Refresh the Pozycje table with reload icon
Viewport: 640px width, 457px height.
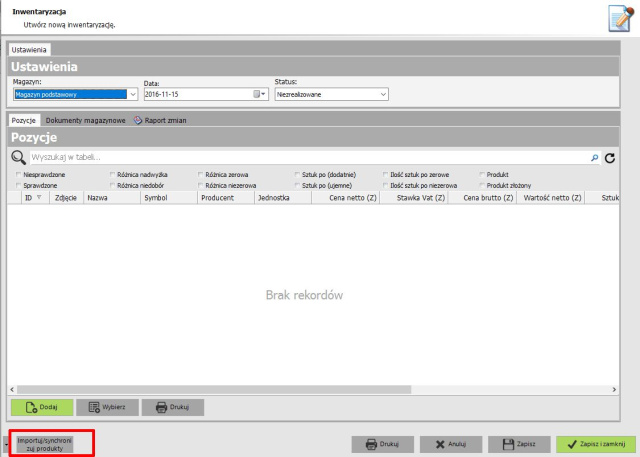pos(610,158)
